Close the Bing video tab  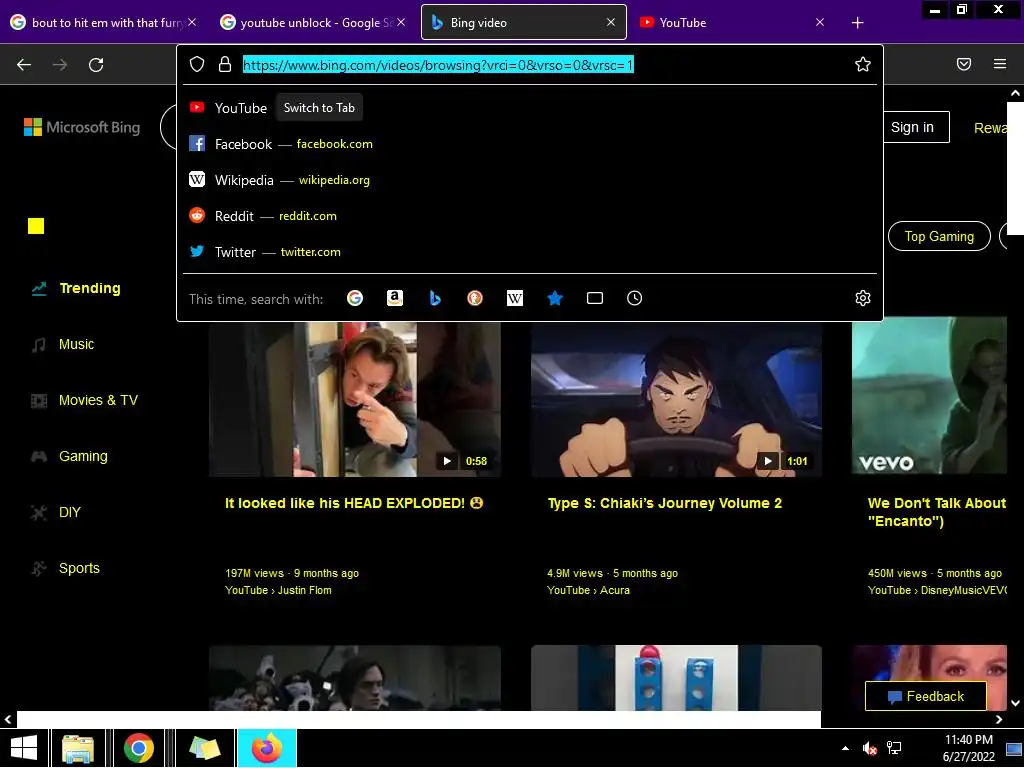pyautogui.click(x=611, y=22)
